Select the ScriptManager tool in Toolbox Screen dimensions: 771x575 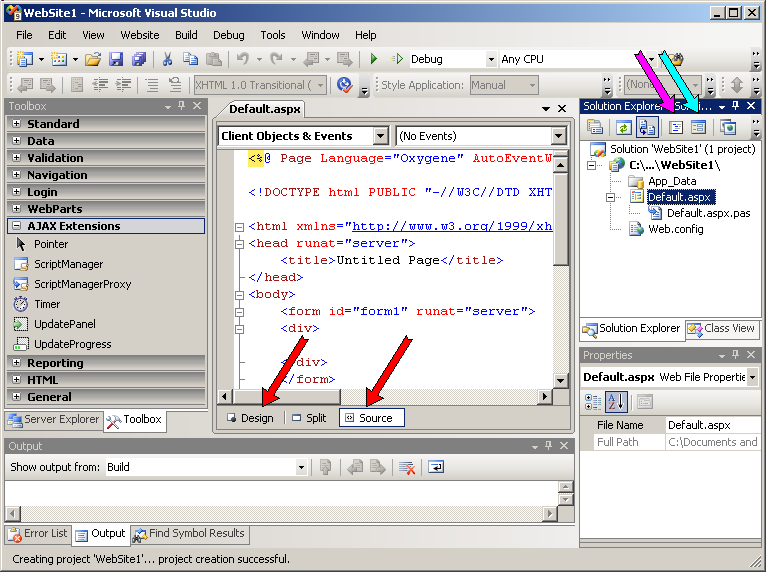[68, 264]
